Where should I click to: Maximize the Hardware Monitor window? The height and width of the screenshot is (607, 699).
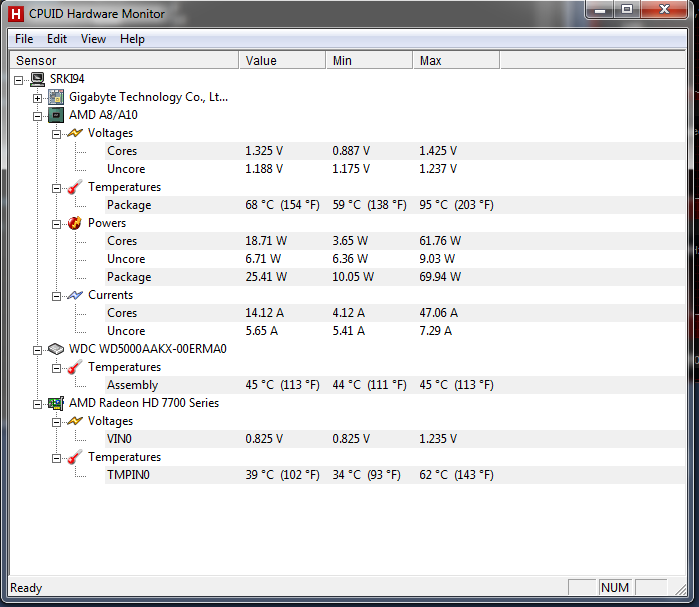627,9
